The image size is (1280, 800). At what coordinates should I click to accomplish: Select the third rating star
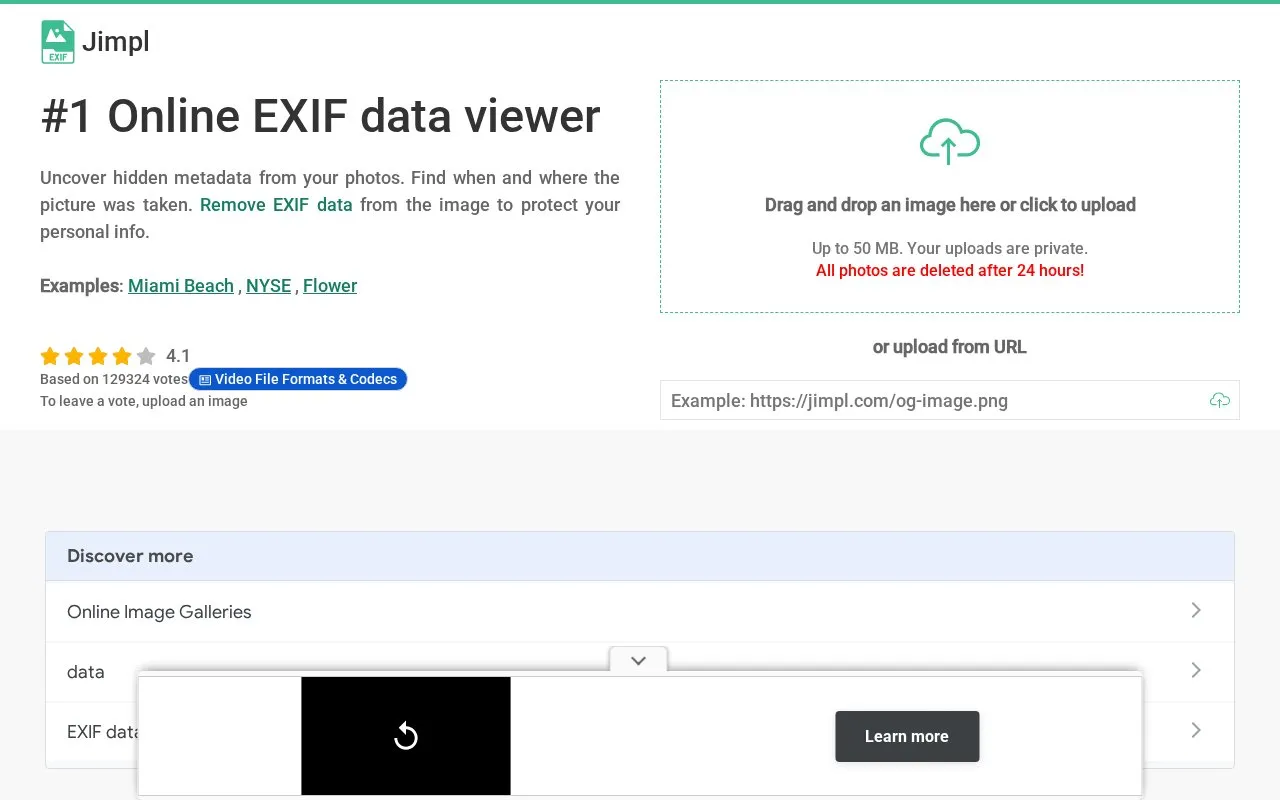tap(98, 356)
